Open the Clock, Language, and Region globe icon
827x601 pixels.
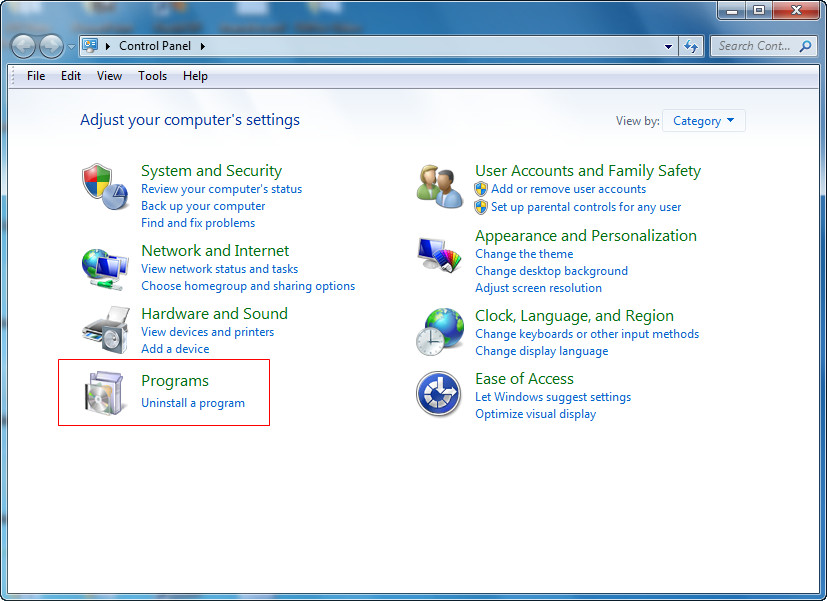(x=440, y=332)
